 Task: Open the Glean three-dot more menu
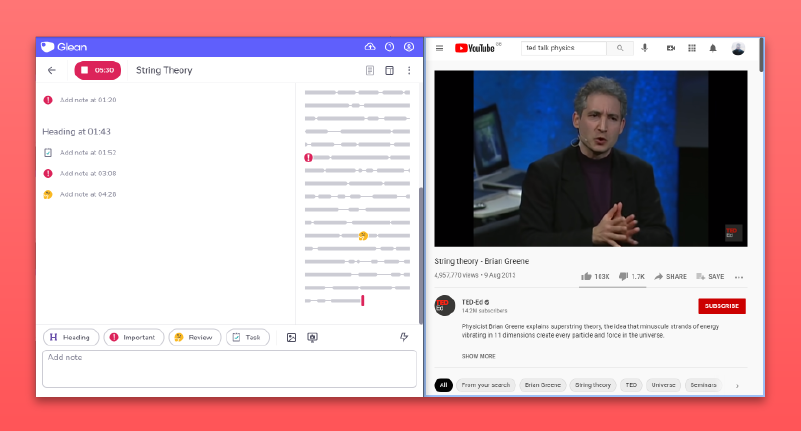(409, 70)
